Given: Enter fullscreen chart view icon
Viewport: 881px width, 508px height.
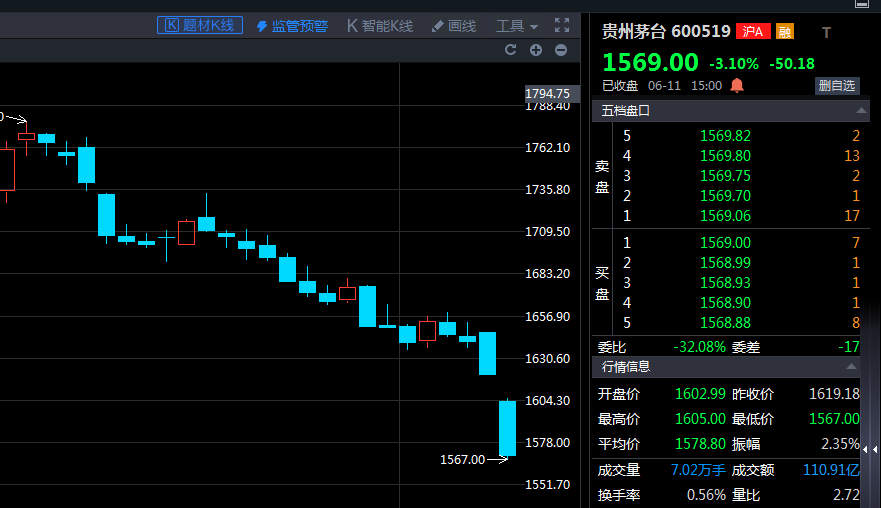Looking at the screenshot, I should click(562, 25).
